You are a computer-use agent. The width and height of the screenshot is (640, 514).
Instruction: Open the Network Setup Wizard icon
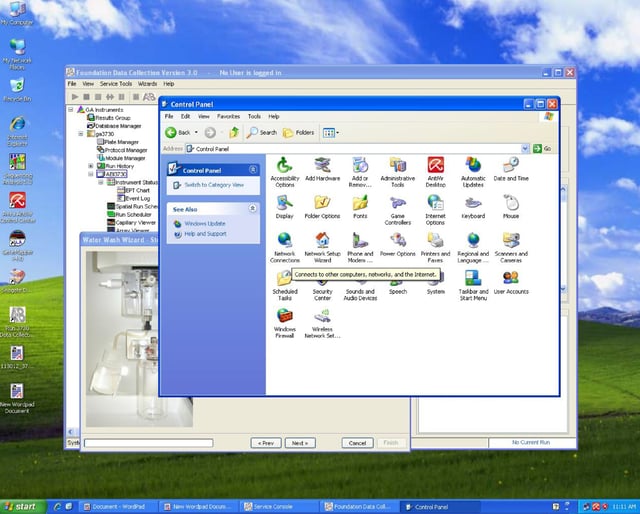pyautogui.click(x=322, y=247)
